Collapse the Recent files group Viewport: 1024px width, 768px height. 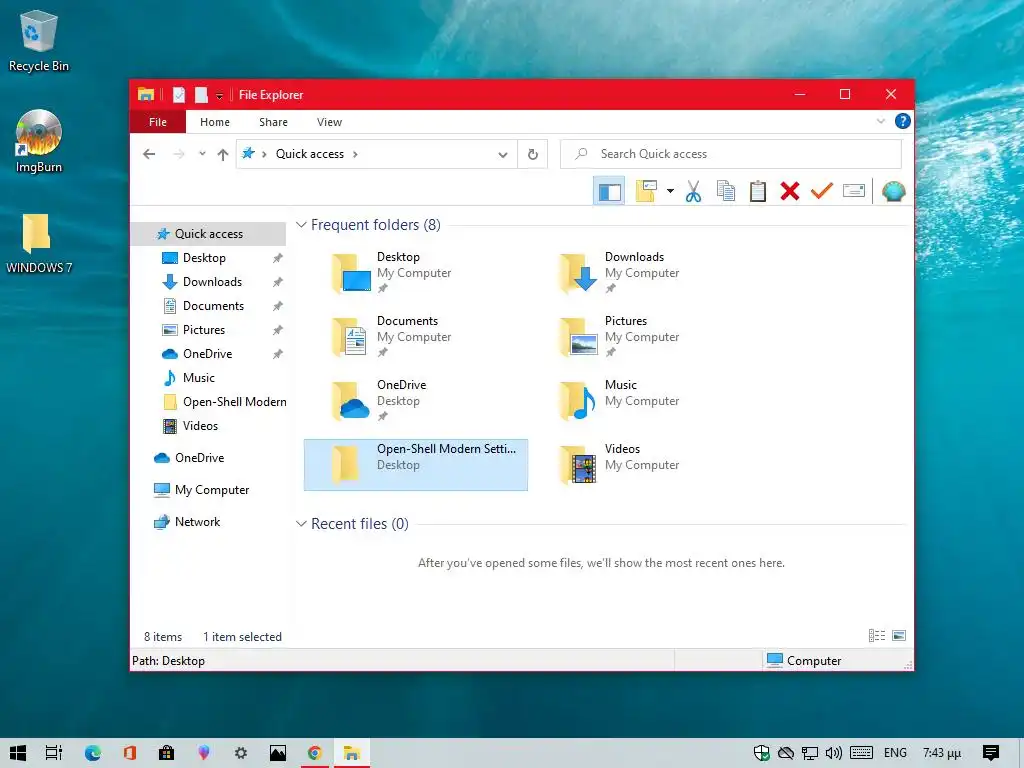[301, 524]
